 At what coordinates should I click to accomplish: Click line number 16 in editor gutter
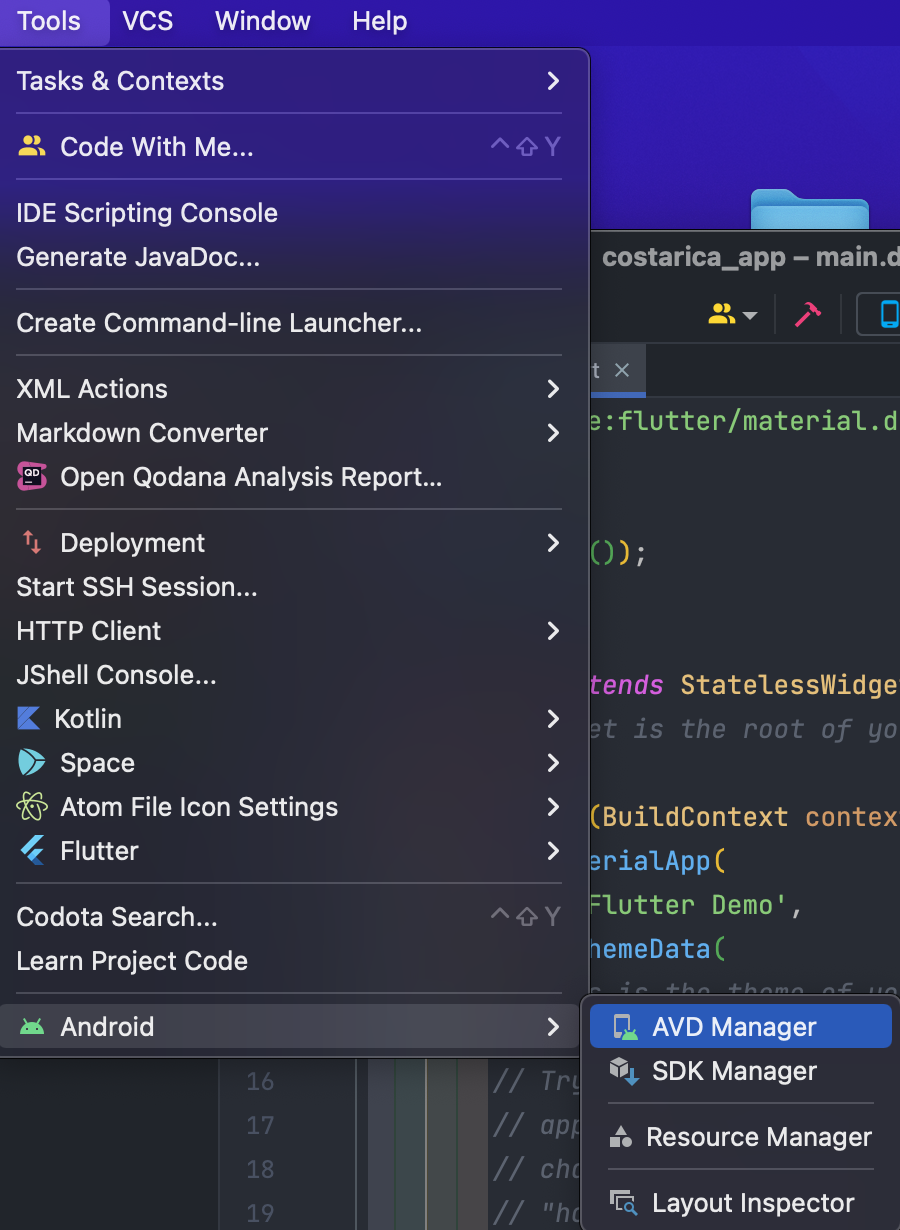pos(260,1082)
